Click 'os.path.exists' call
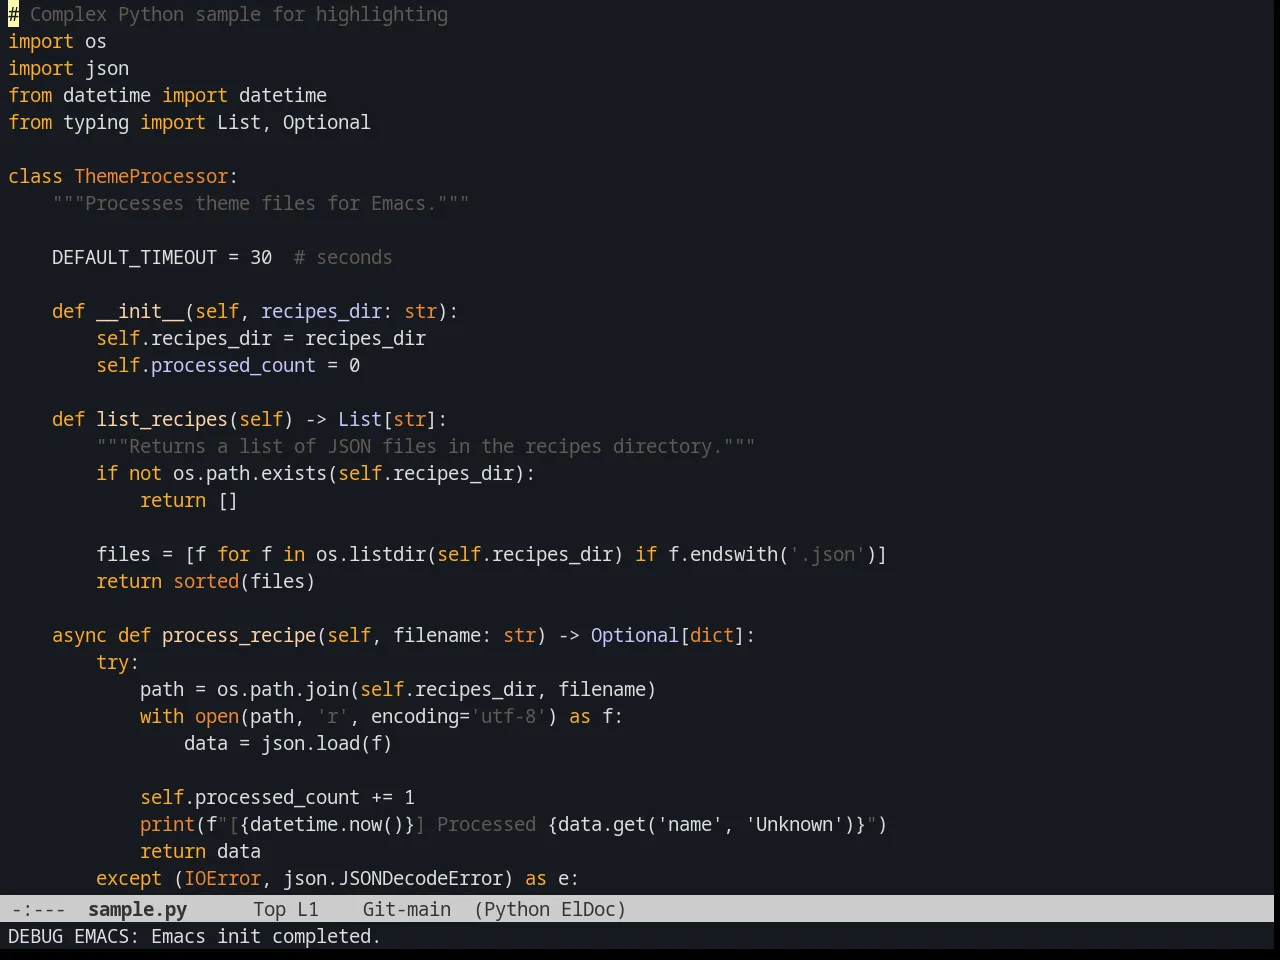Image resolution: width=1280 pixels, height=960 pixels. [250, 473]
